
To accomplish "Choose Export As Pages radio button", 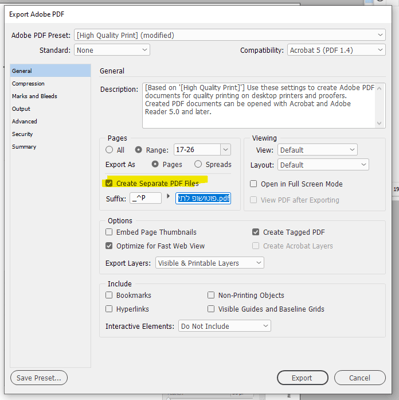I will point(155,164).
